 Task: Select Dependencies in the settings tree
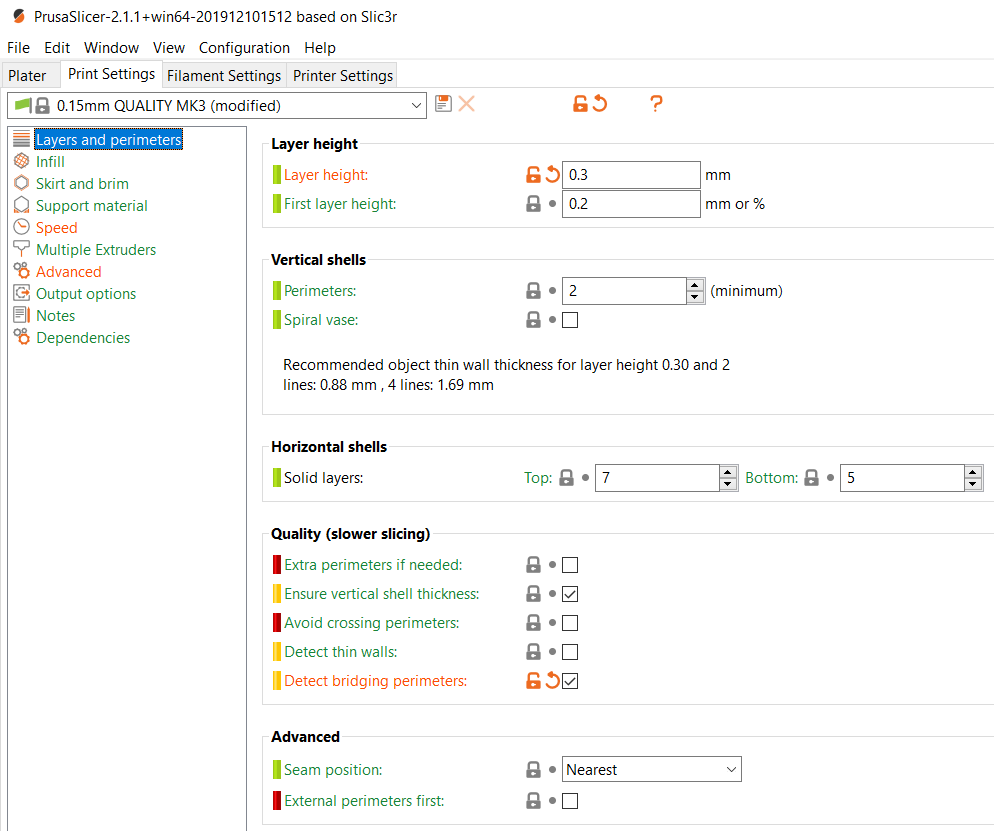pos(83,337)
